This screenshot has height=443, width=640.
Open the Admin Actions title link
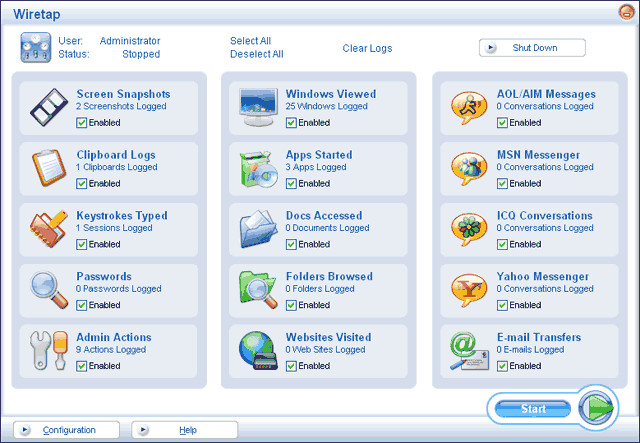point(114,337)
